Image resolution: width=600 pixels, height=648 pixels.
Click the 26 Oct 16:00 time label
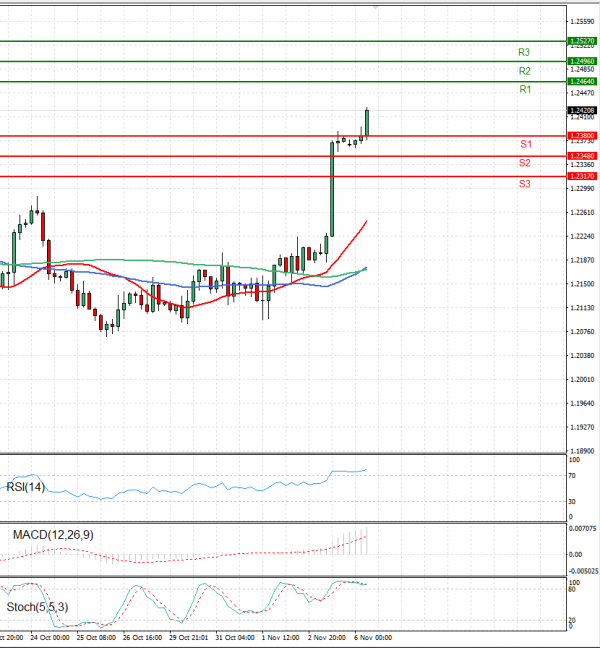pos(142,638)
